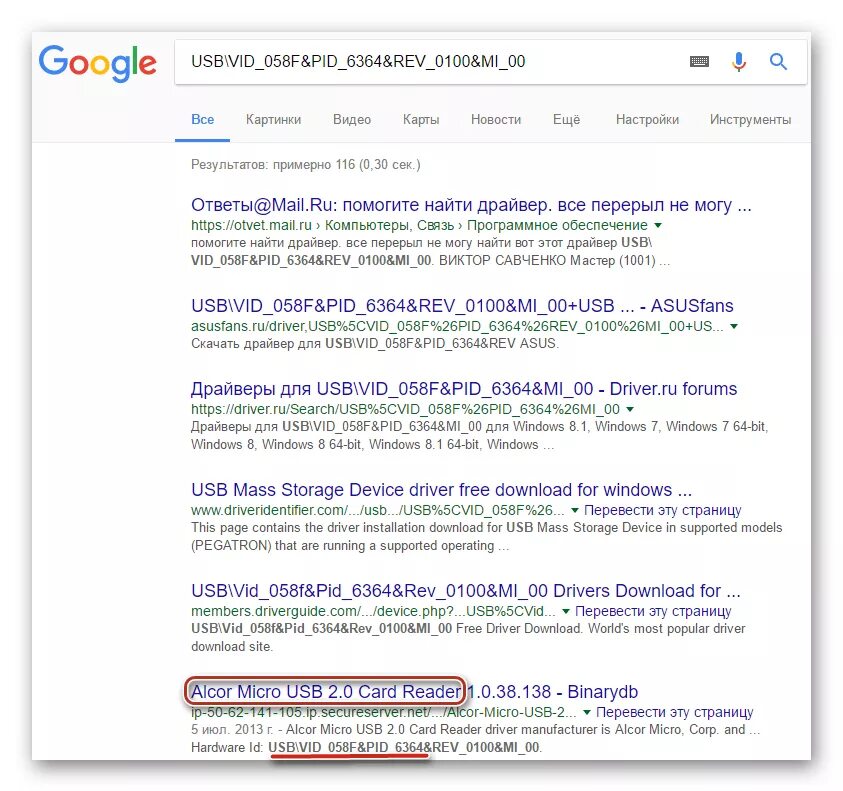Click the https://otvet.mail.ru breadcrumb URL

coord(419,225)
